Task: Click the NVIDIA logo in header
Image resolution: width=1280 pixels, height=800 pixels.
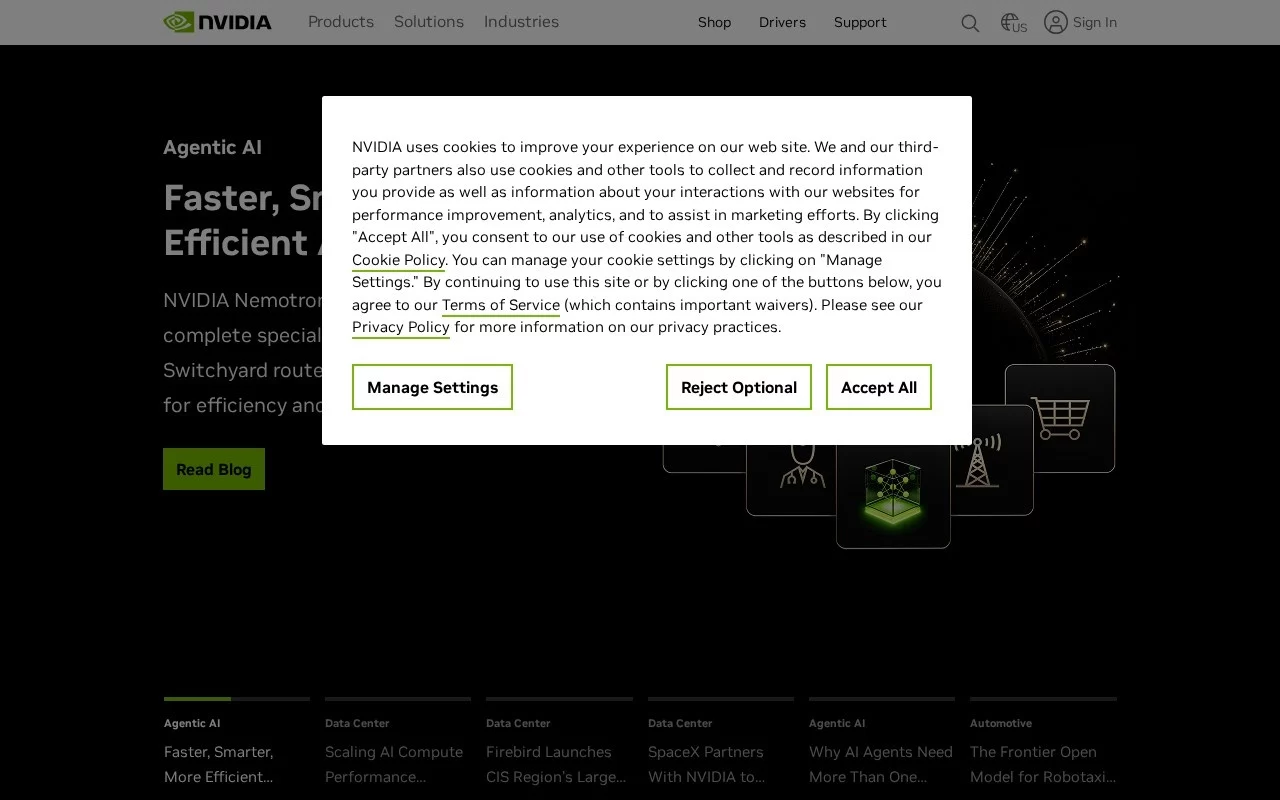Action: coord(217,22)
